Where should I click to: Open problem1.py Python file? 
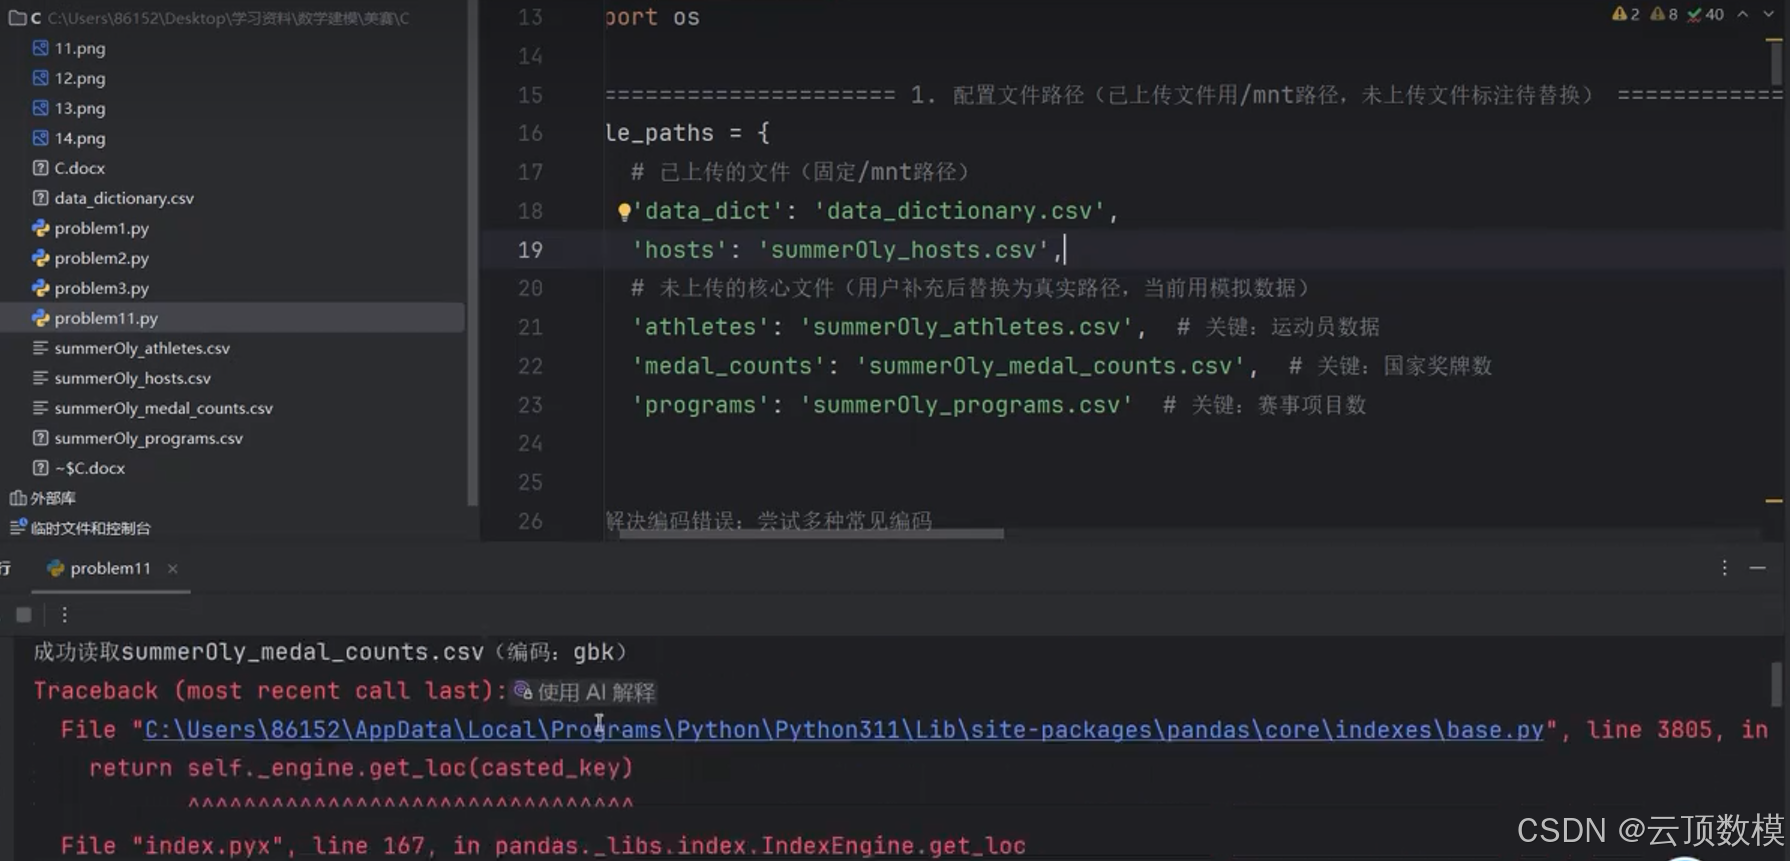pyautogui.click(x=101, y=228)
